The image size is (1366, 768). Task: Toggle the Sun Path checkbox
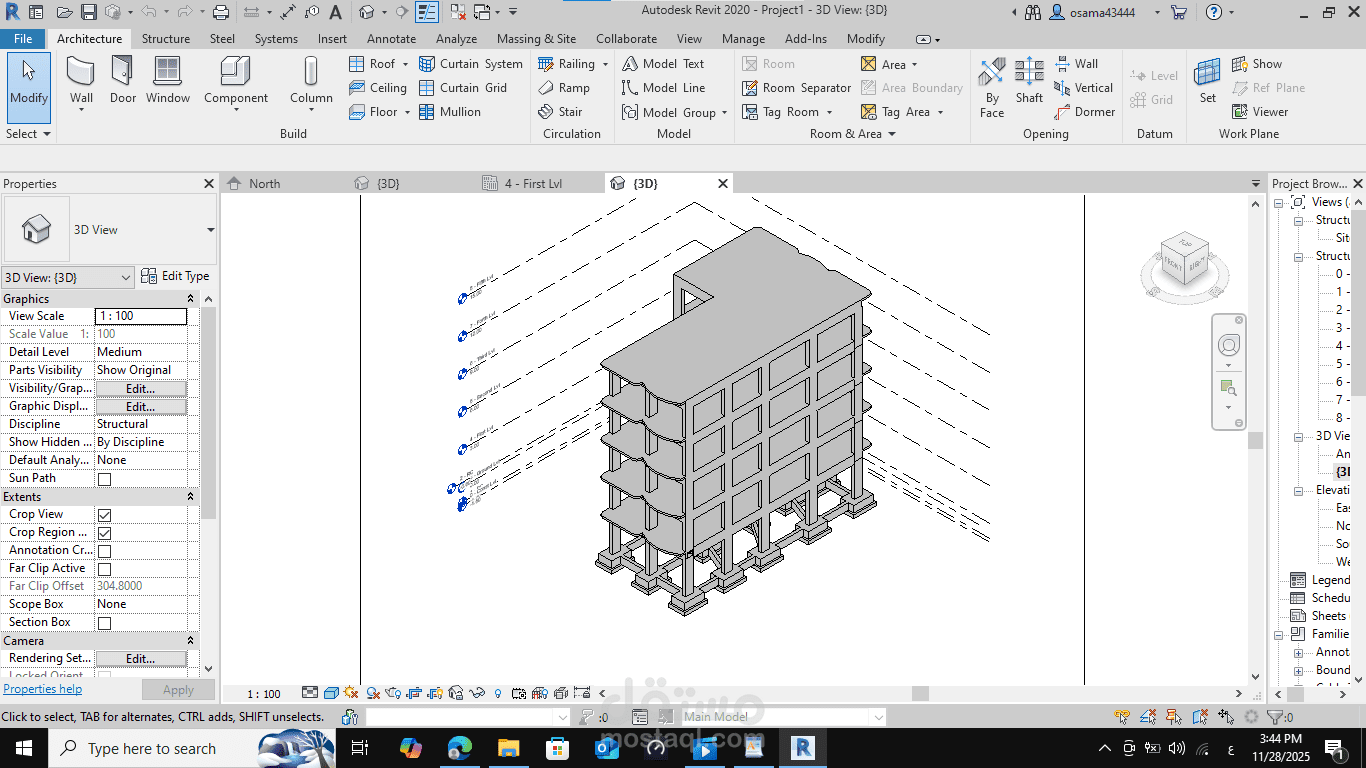pyautogui.click(x=104, y=479)
